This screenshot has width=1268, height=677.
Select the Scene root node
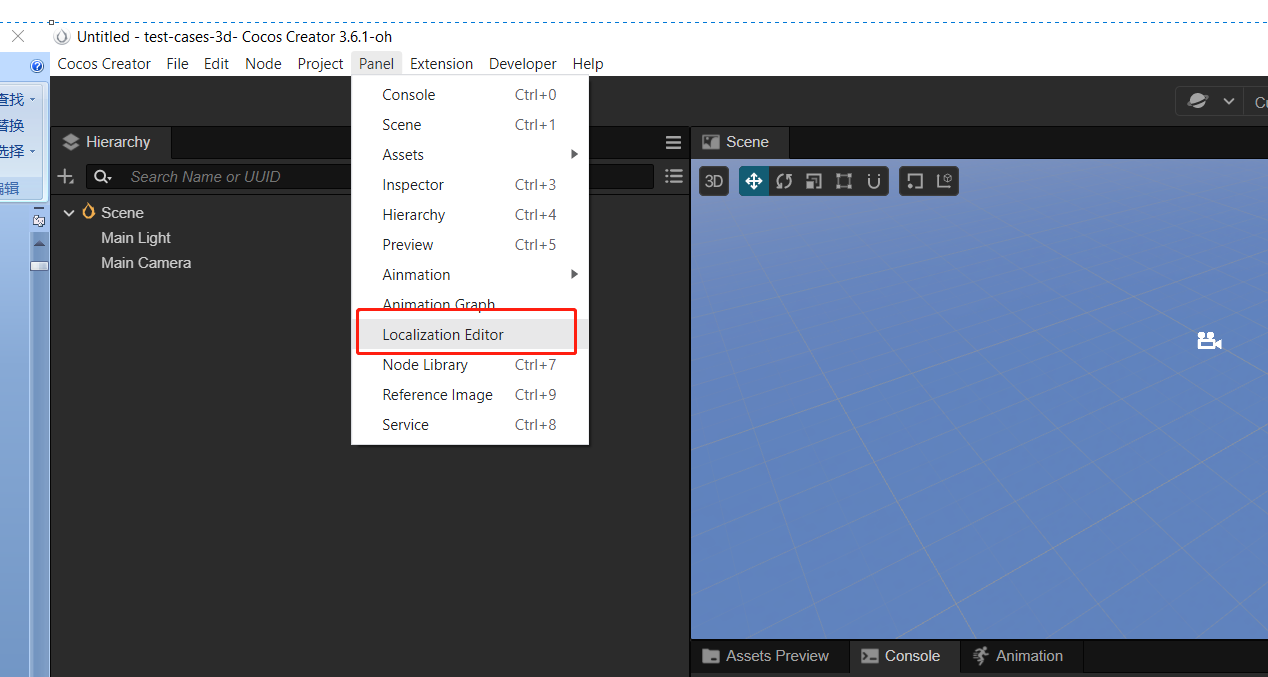122,213
